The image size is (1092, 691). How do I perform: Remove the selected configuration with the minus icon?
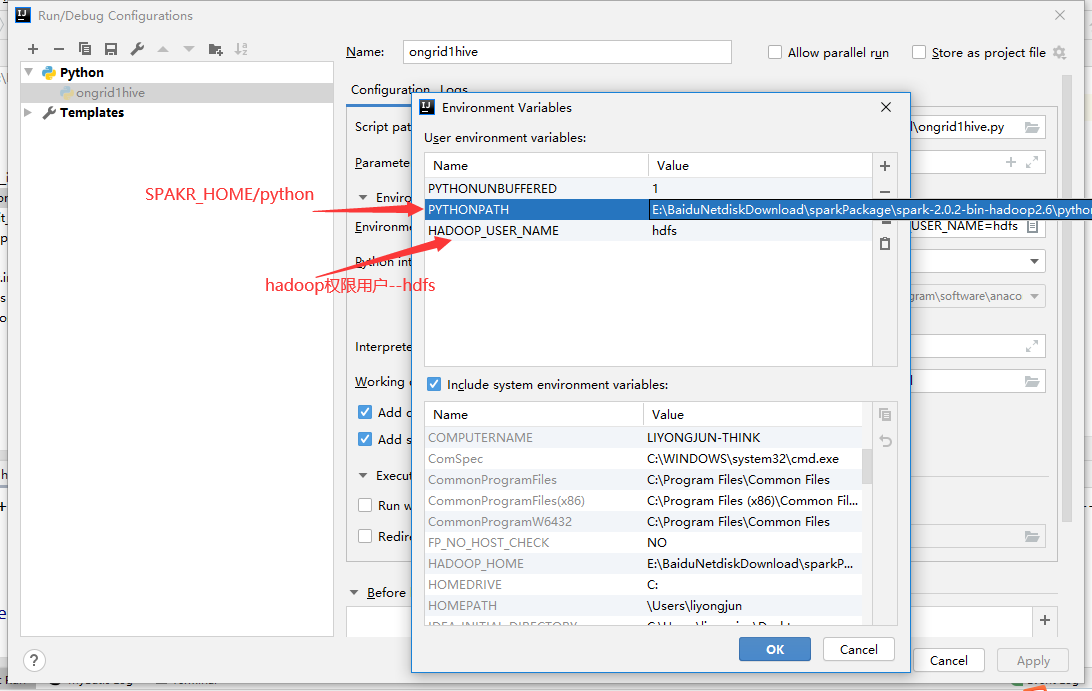coord(58,49)
